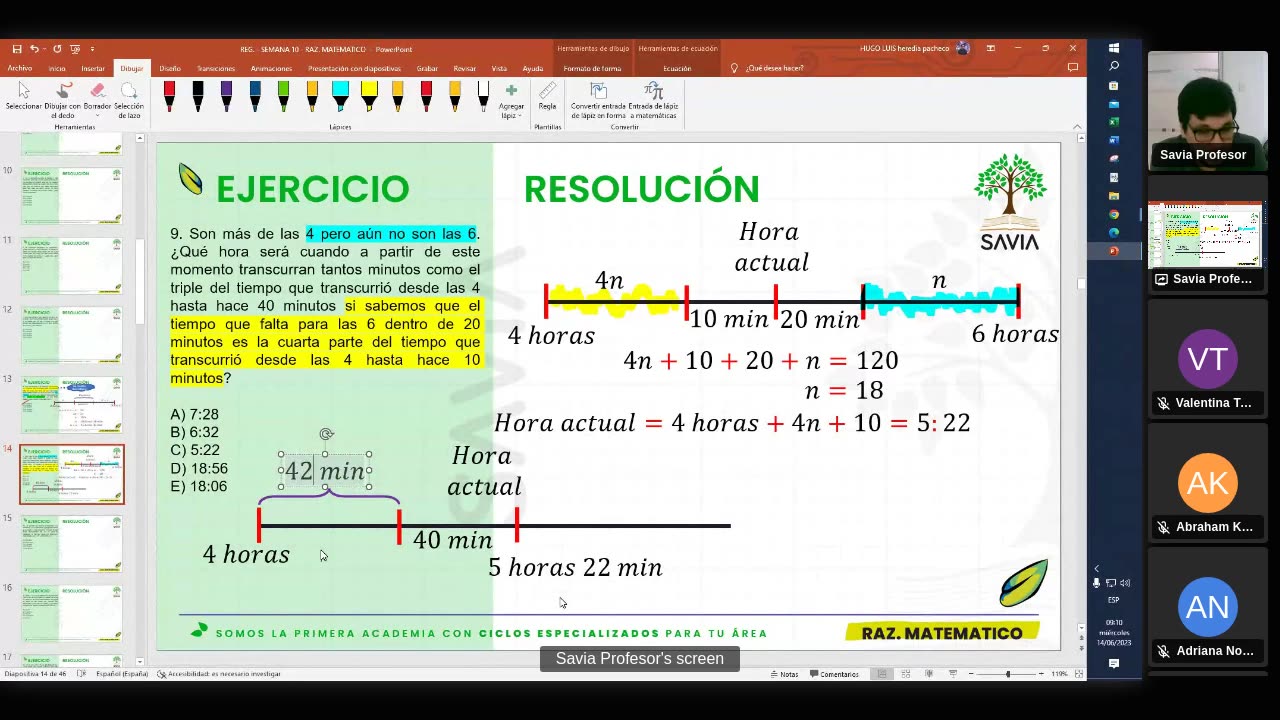Select the first red pen
The image size is (1280, 720).
pyautogui.click(x=169, y=96)
